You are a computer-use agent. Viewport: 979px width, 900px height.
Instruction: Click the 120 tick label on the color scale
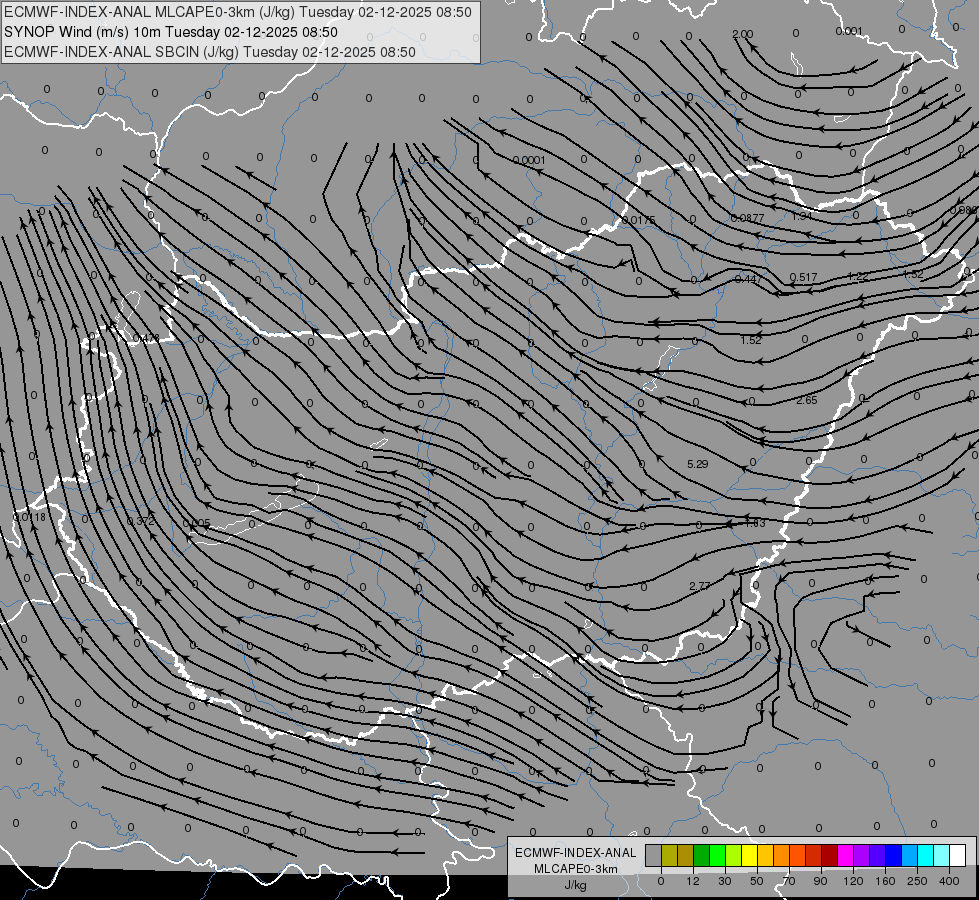(x=854, y=881)
